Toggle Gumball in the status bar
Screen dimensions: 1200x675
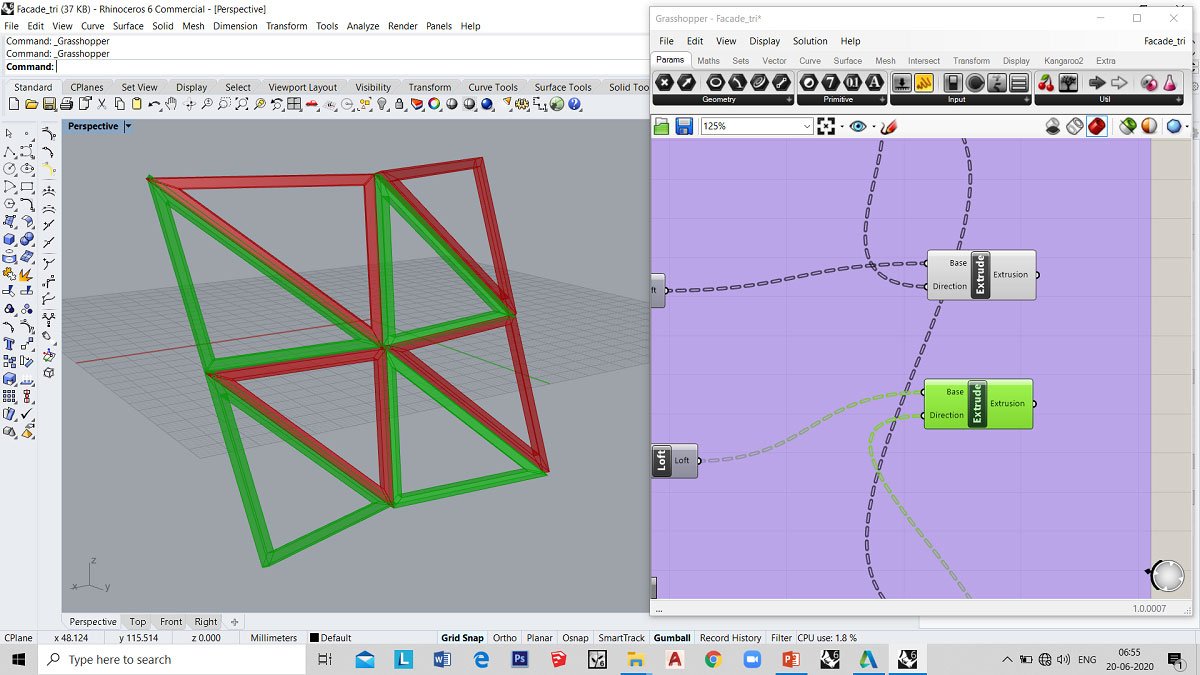[x=672, y=638]
